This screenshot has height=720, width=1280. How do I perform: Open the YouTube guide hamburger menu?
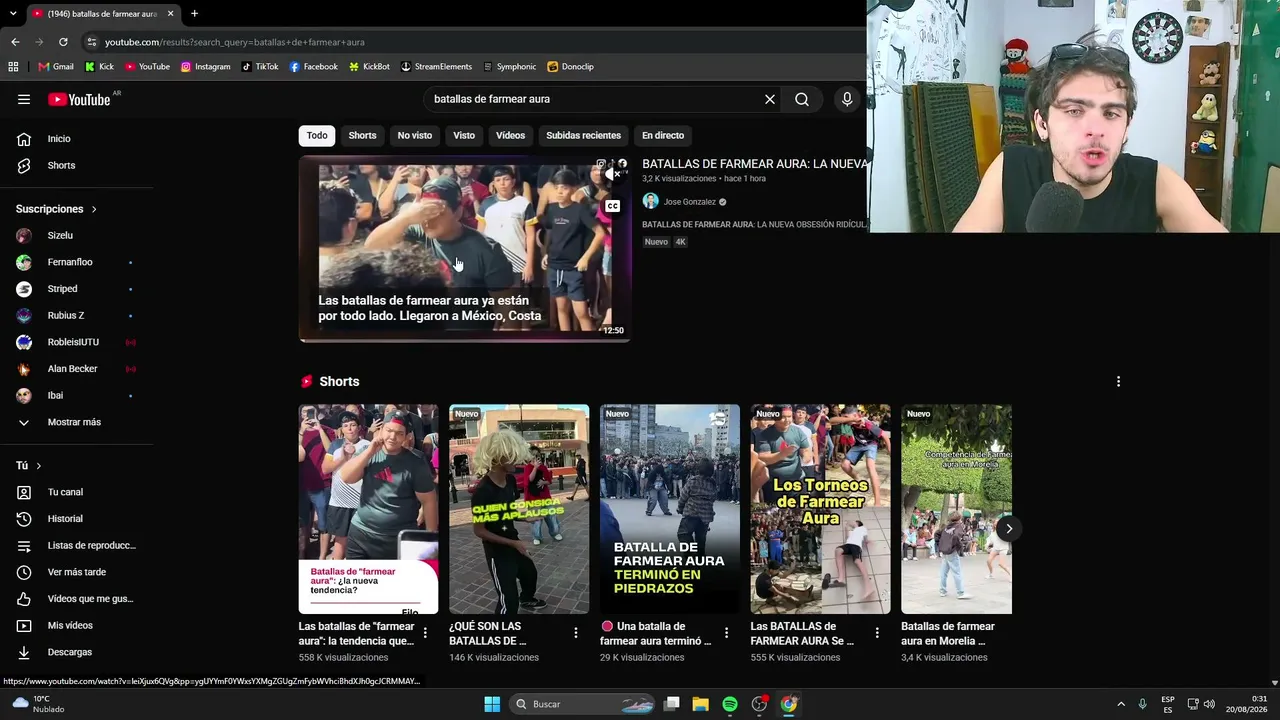[x=24, y=99]
